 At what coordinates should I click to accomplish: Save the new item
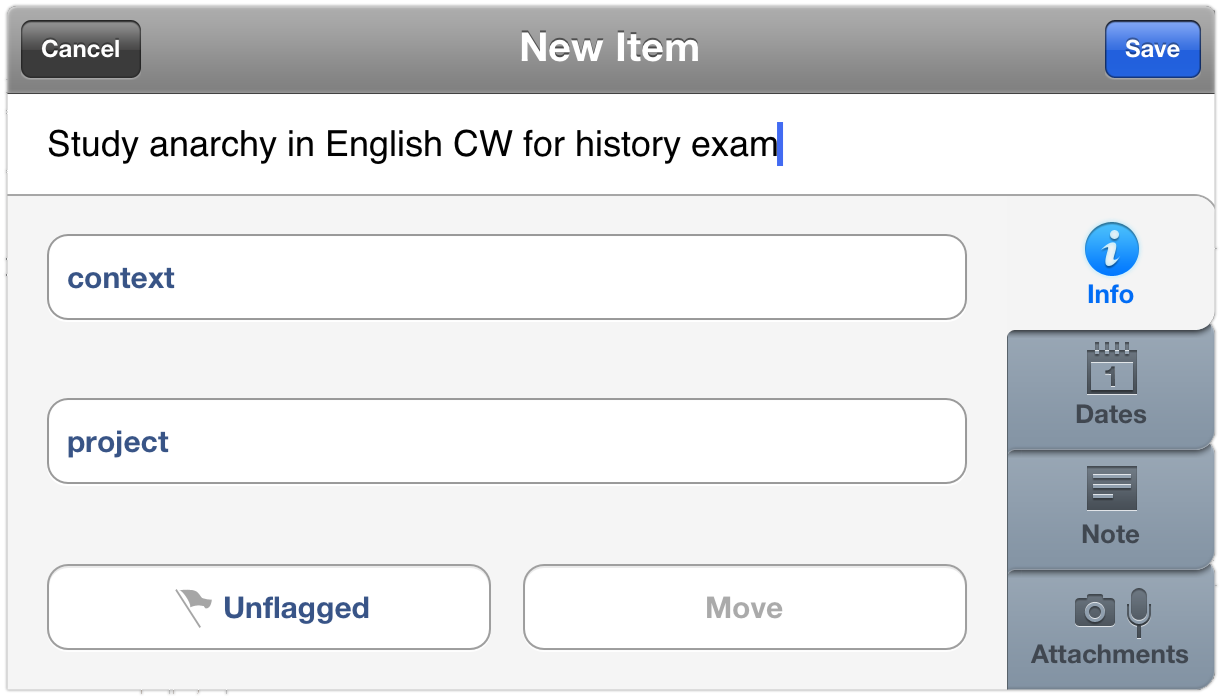(1152, 49)
